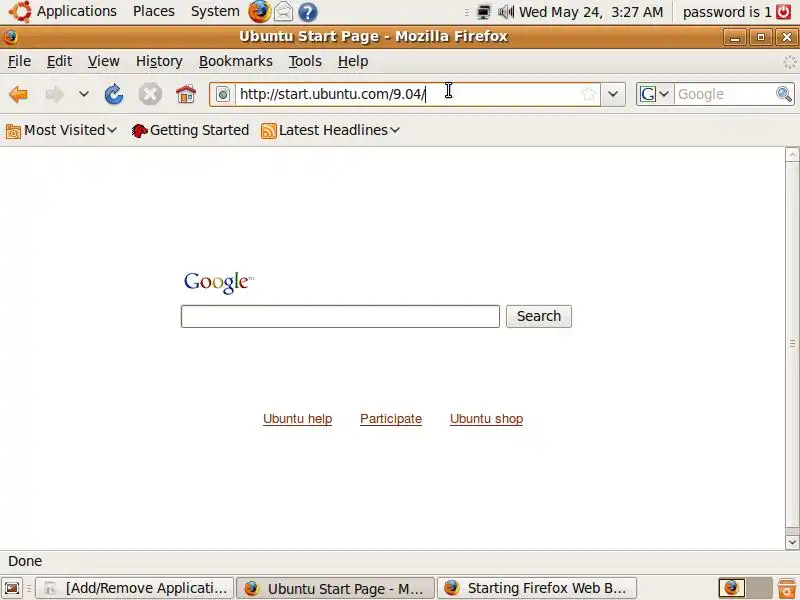800x600 pixels.
Task: Click the 'password is 1' user switcher
Action: [728, 12]
